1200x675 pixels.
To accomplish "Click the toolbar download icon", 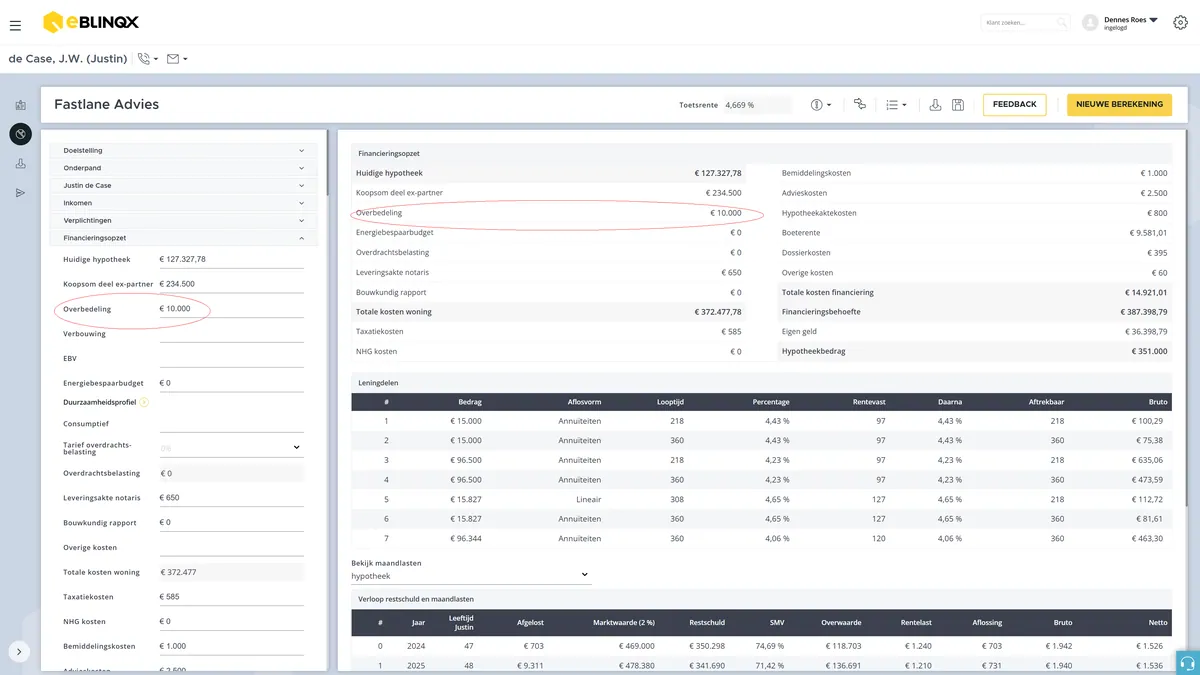I will click(x=935, y=104).
